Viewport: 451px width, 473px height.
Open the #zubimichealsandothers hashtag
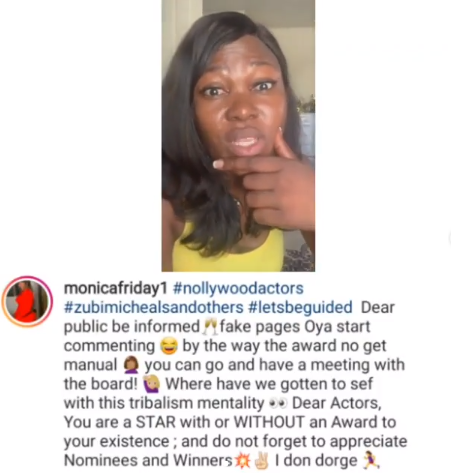[153, 307]
